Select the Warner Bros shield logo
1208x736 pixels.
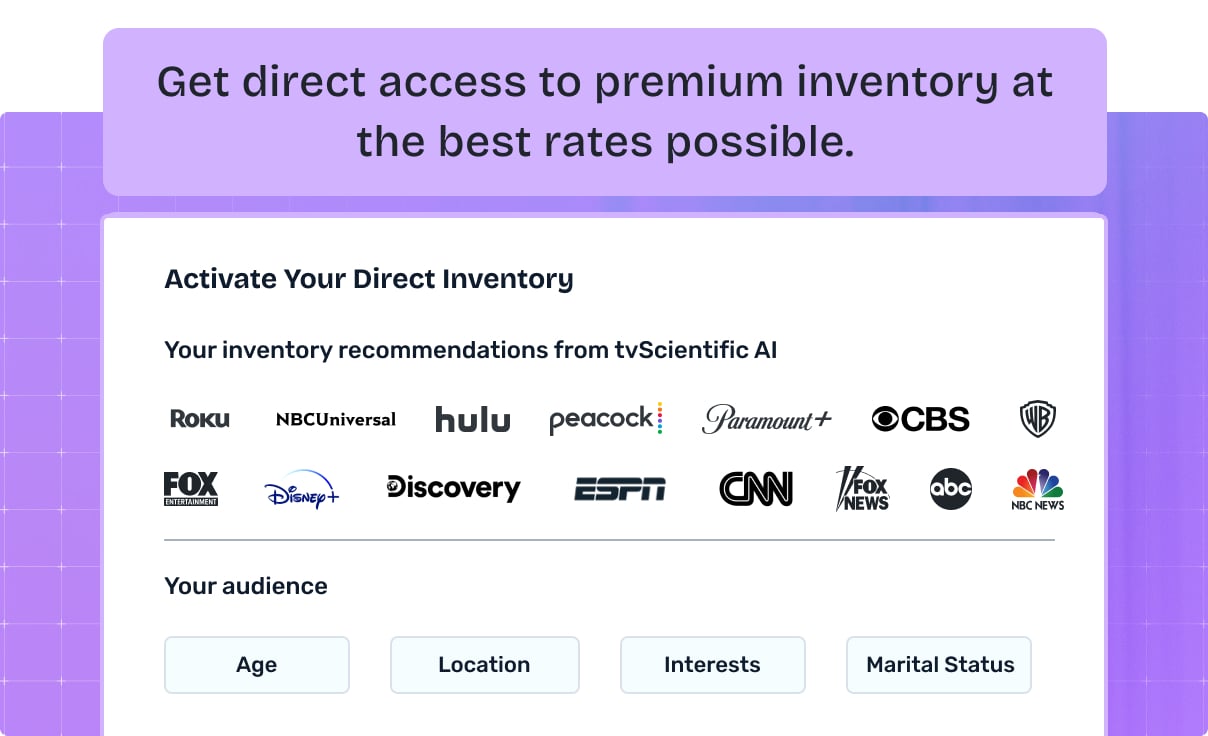1038,419
